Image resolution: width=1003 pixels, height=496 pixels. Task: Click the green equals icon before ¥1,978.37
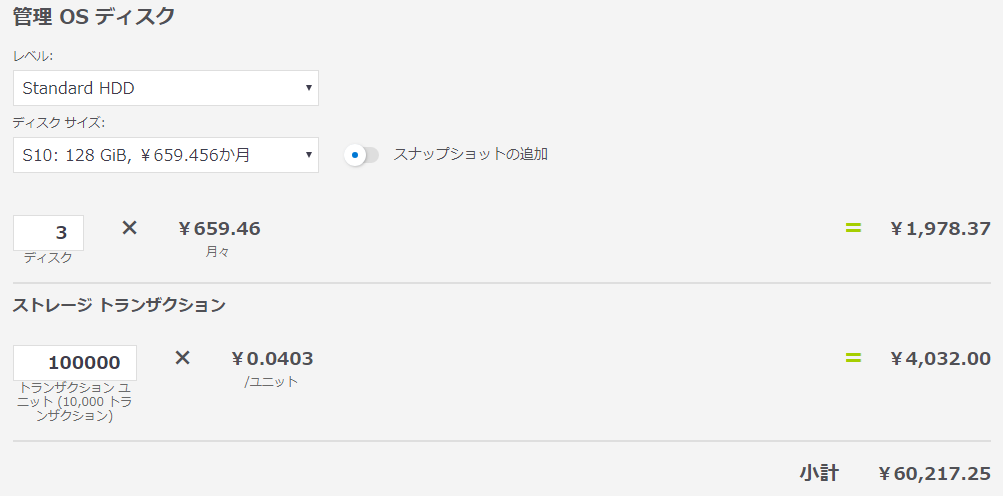pos(853,228)
